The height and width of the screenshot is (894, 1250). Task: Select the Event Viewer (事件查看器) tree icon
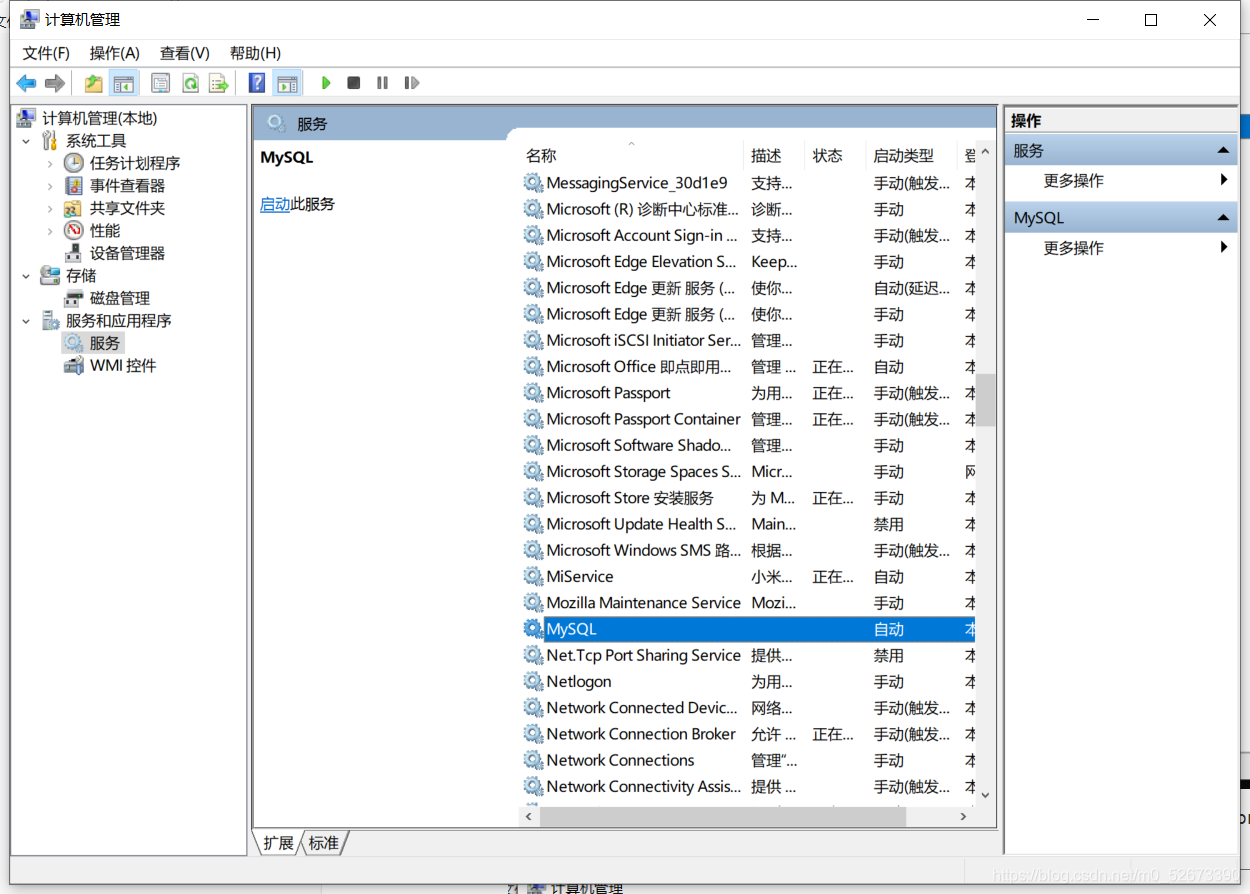point(74,186)
